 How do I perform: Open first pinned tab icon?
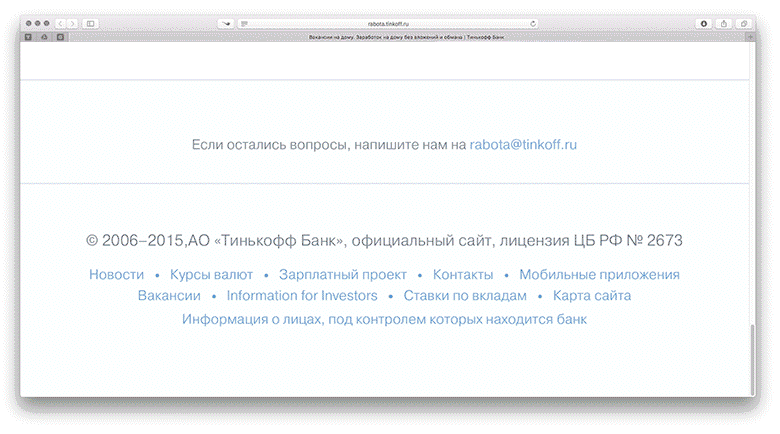[28, 37]
